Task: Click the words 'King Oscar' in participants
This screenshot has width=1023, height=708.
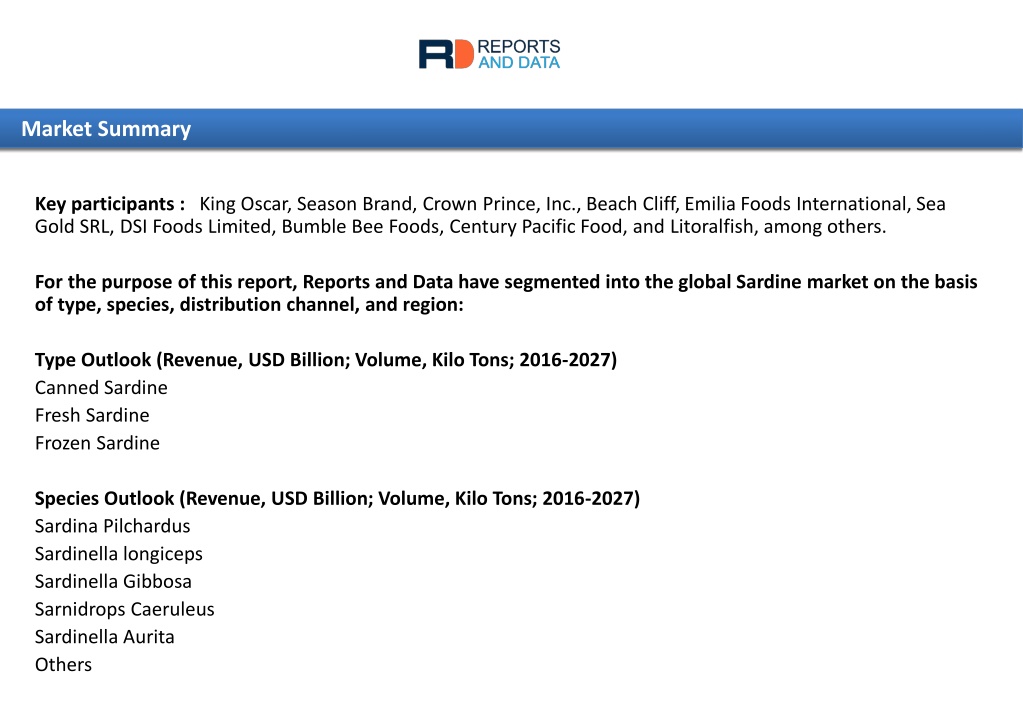Action: pyautogui.click(x=243, y=204)
